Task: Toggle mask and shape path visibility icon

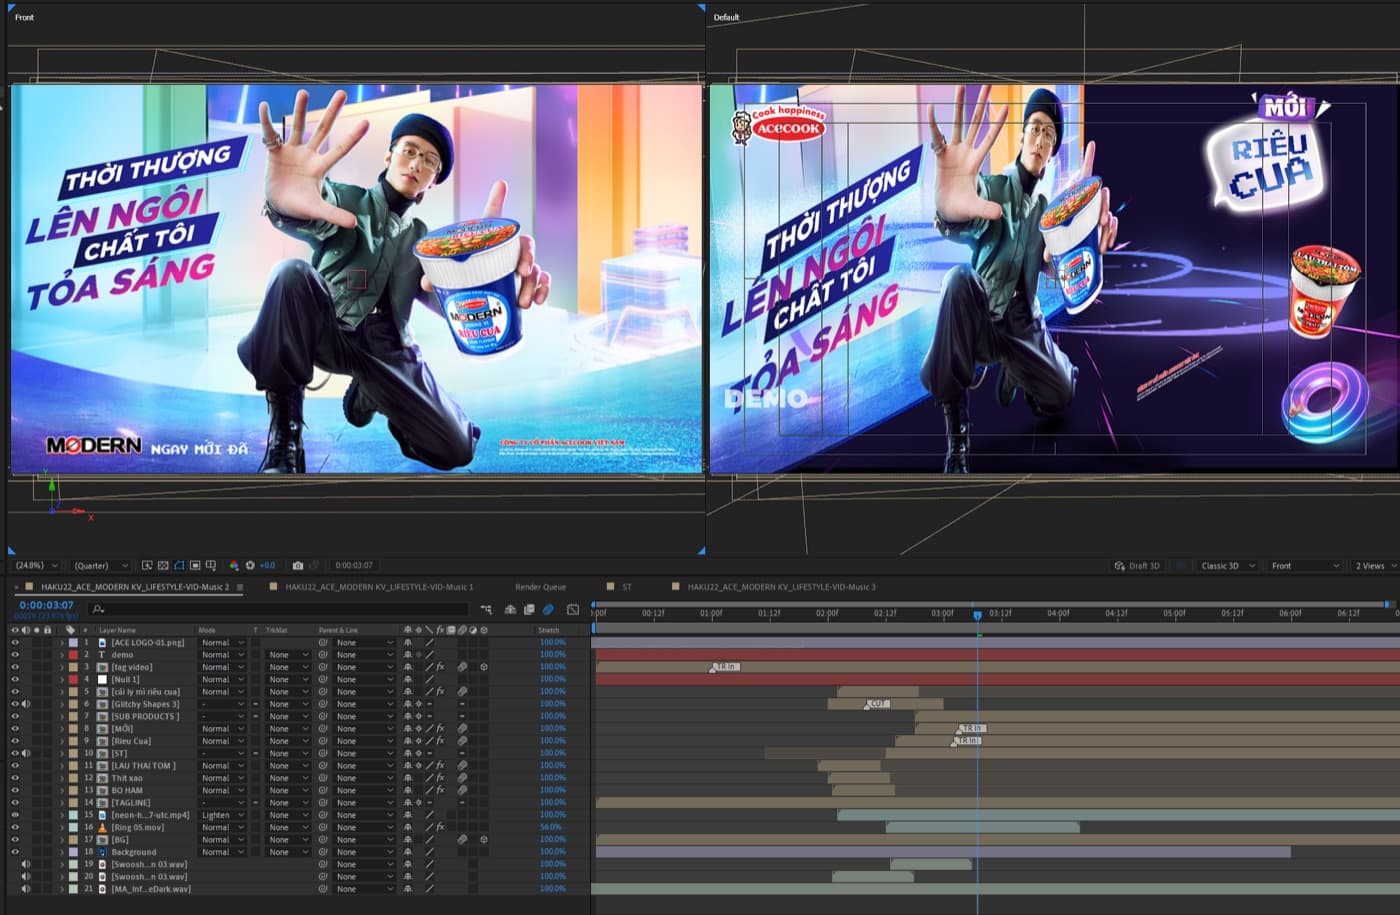Action: tap(179, 565)
